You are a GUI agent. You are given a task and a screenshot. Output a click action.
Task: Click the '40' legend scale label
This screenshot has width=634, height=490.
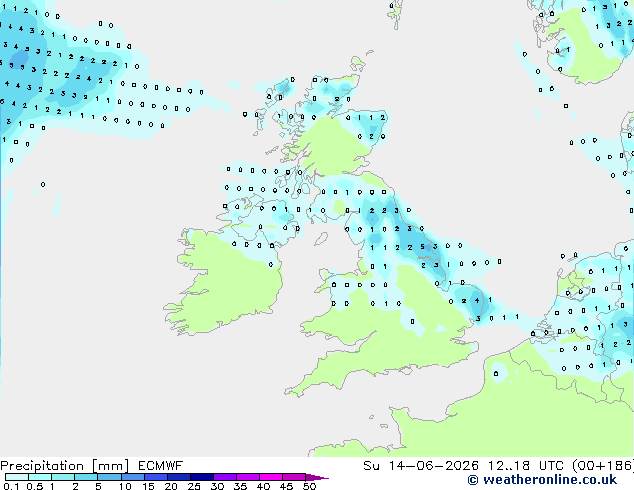[263, 486]
